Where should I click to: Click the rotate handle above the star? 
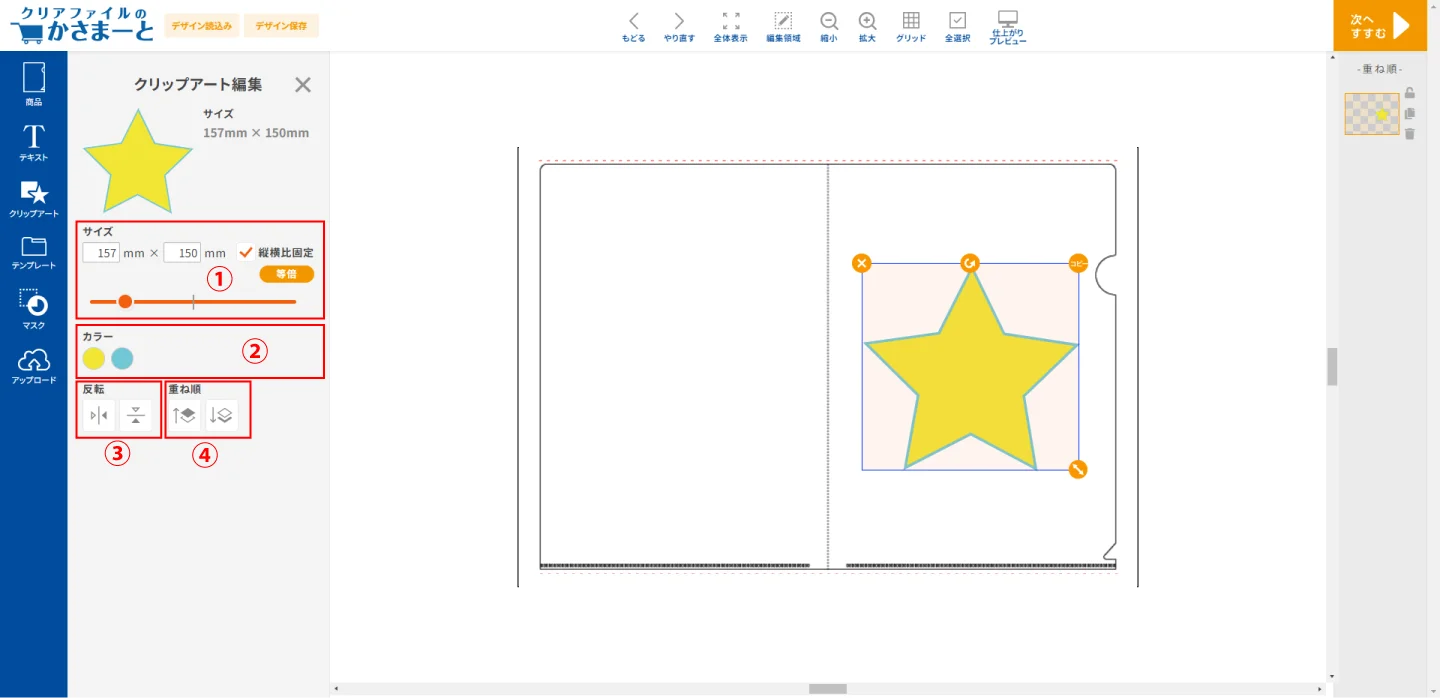(970, 263)
